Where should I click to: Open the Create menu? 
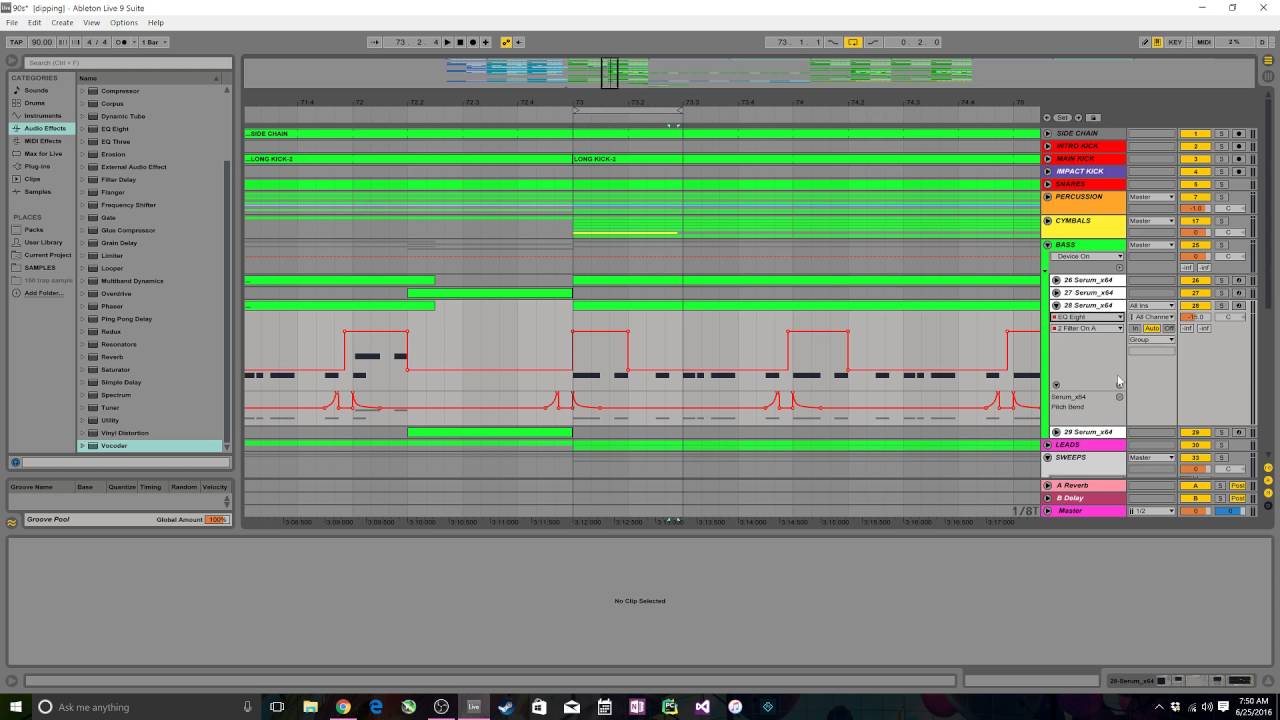pos(62,22)
